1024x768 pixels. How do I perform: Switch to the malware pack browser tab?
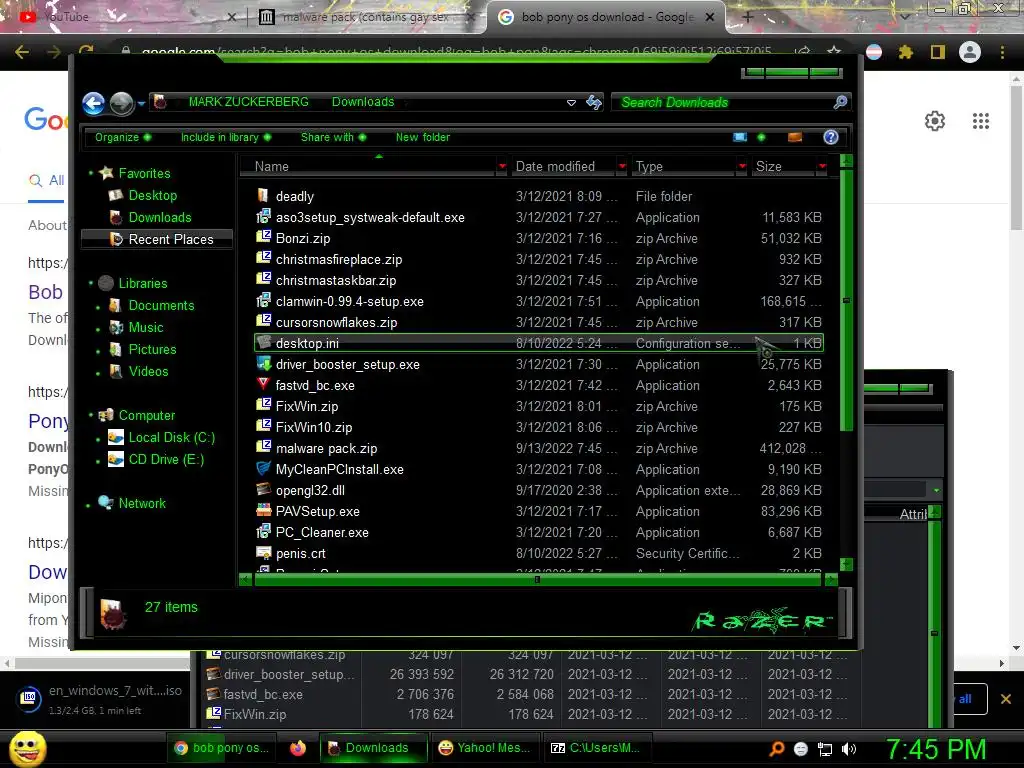(366, 17)
